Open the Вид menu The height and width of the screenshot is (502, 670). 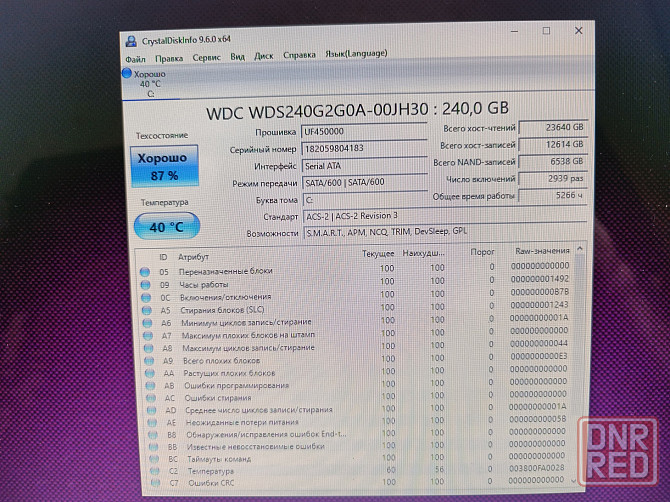click(238, 56)
